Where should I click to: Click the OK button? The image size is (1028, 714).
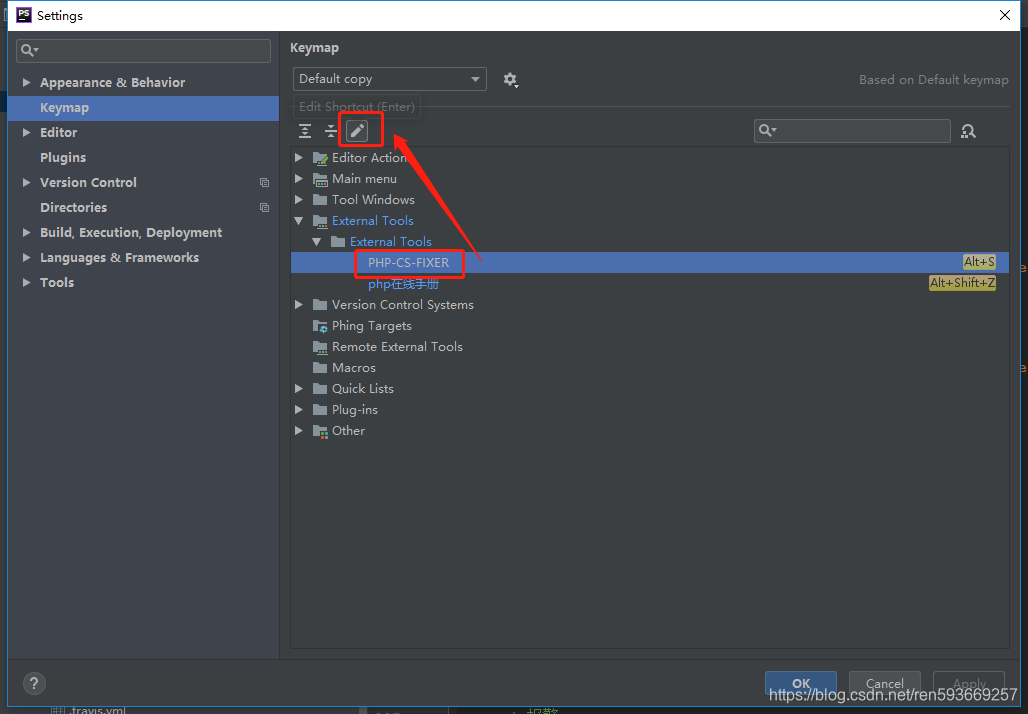[801, 683]
